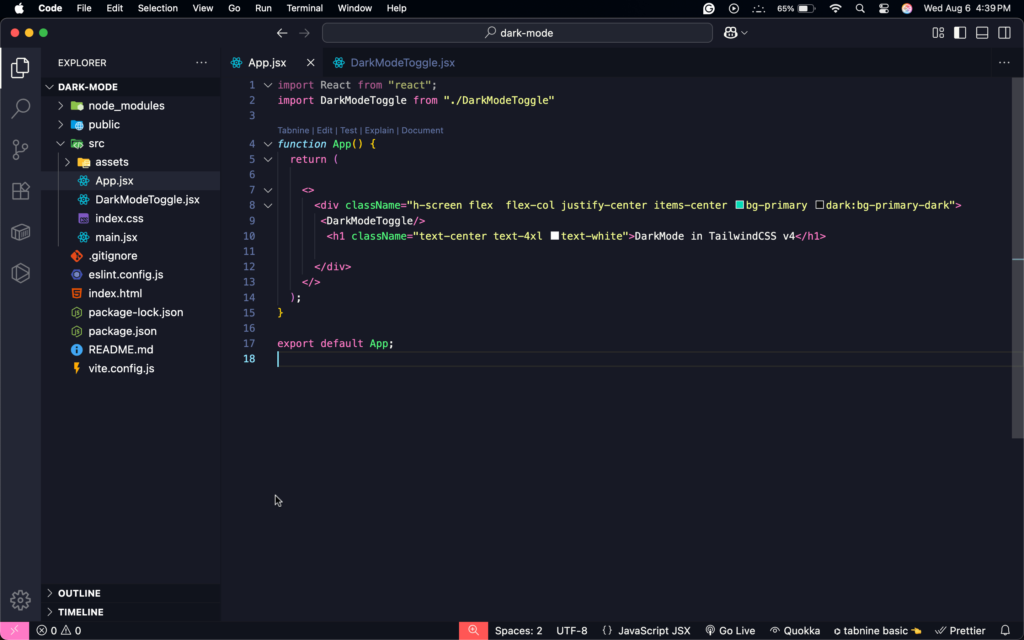This screenshot has width=1024, height=640.
Task: Toggle the primary side bar layout button
Action: pos(960,33)
